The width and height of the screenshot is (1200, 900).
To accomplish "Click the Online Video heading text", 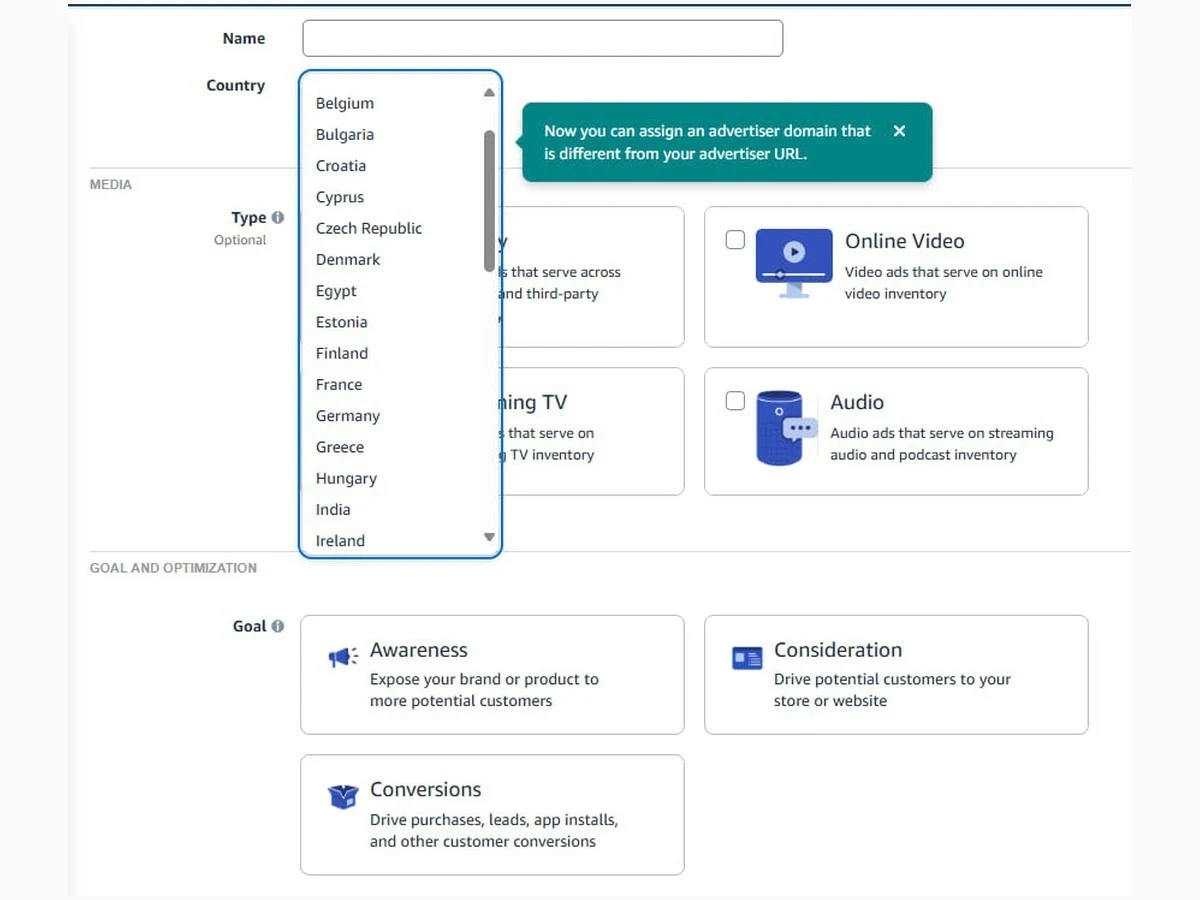I will (x=905, y=241).
